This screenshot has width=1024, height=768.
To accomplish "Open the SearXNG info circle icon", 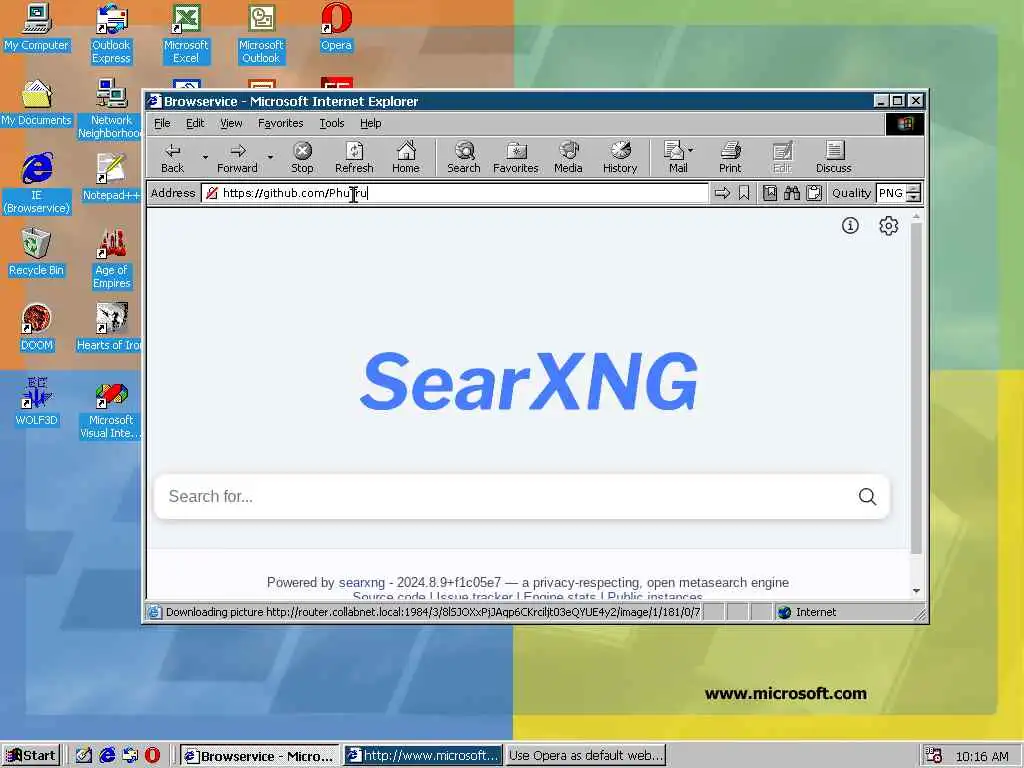I will click(850, 226).
